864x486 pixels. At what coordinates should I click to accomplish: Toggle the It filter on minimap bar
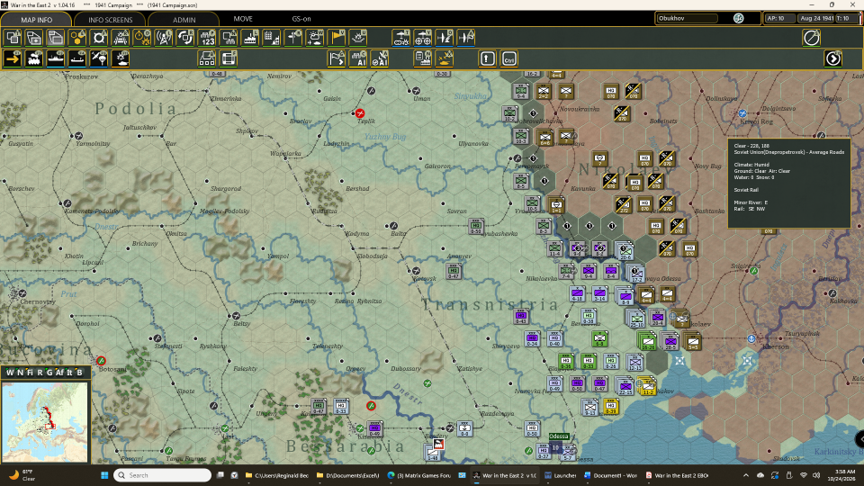point(70,372)
